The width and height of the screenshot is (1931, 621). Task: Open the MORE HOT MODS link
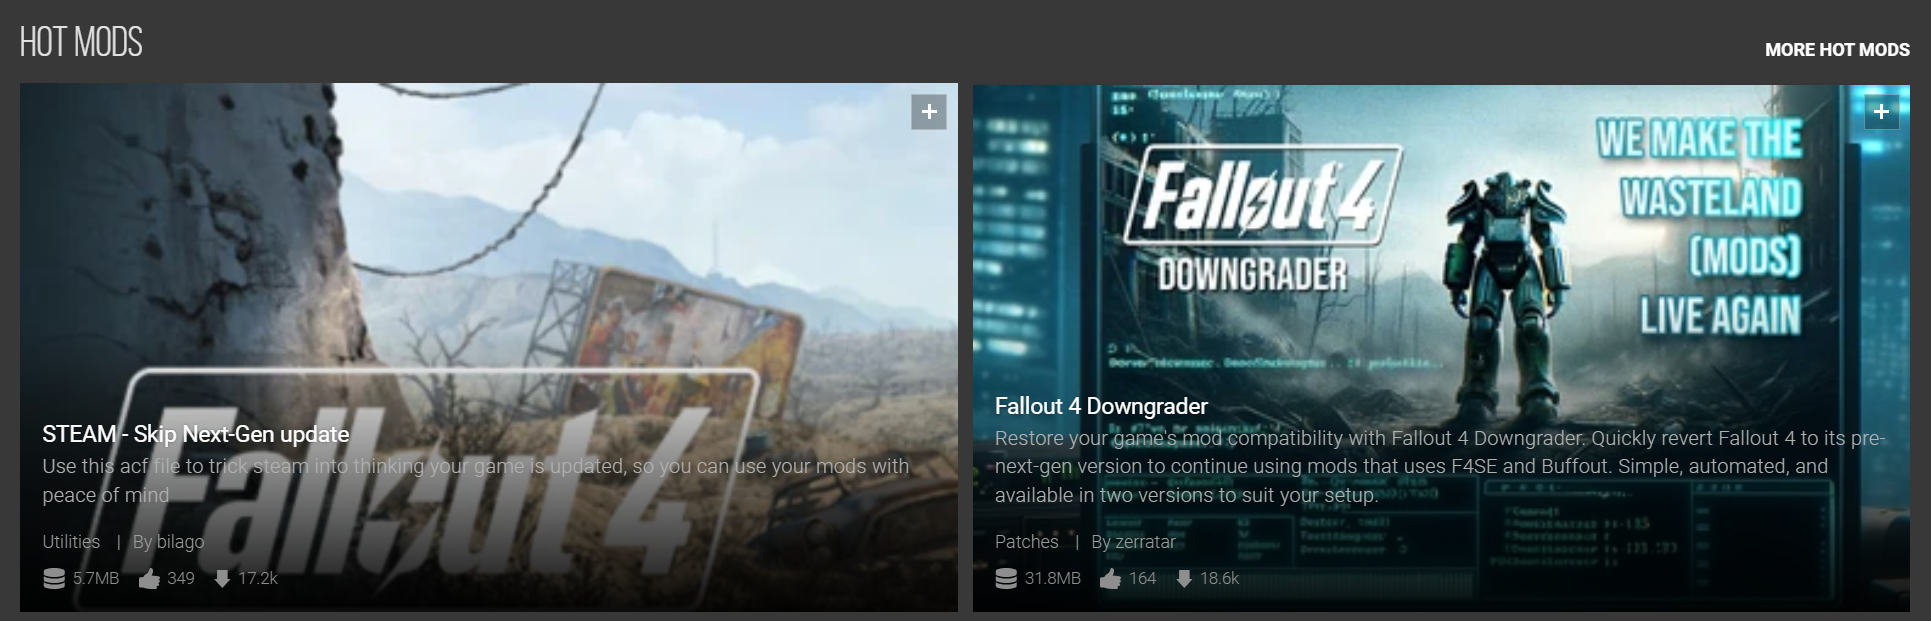(1837, 50)
